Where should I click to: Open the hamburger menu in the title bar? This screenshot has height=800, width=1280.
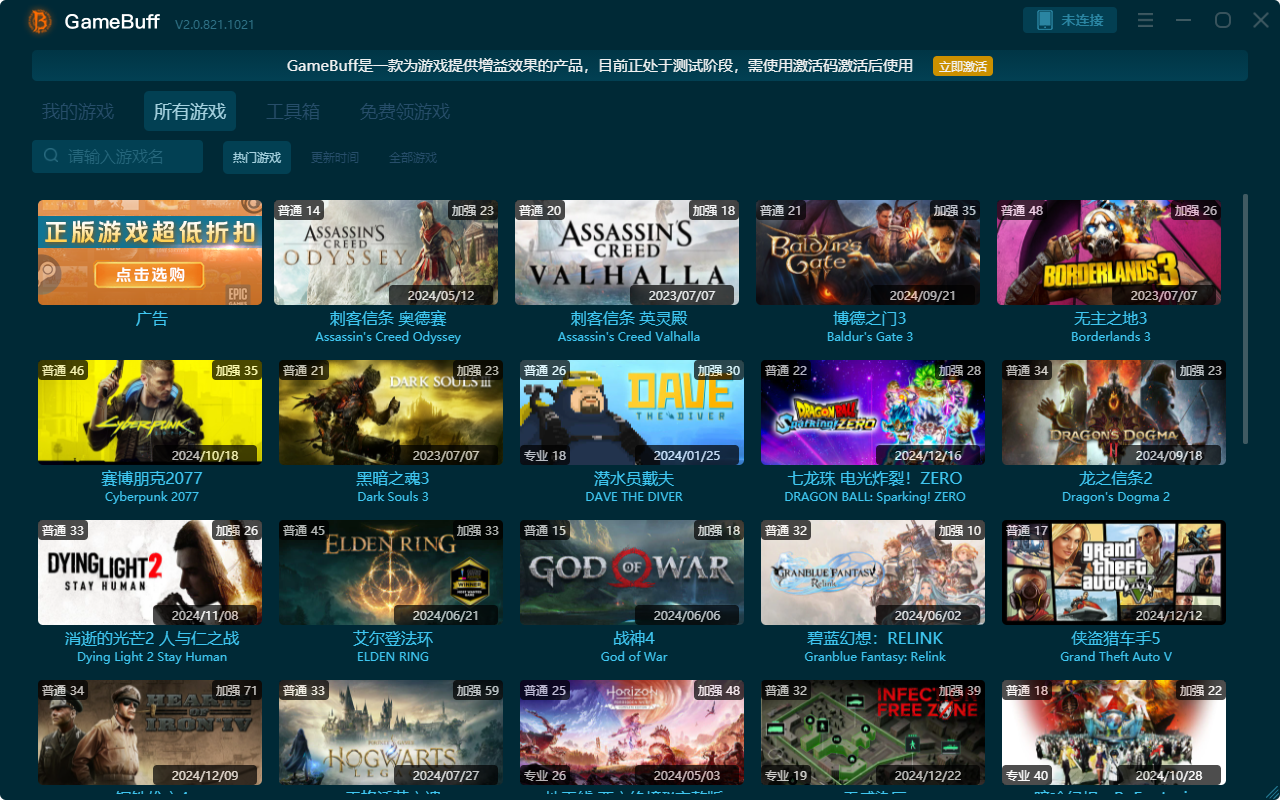(x=1145, y=19)
